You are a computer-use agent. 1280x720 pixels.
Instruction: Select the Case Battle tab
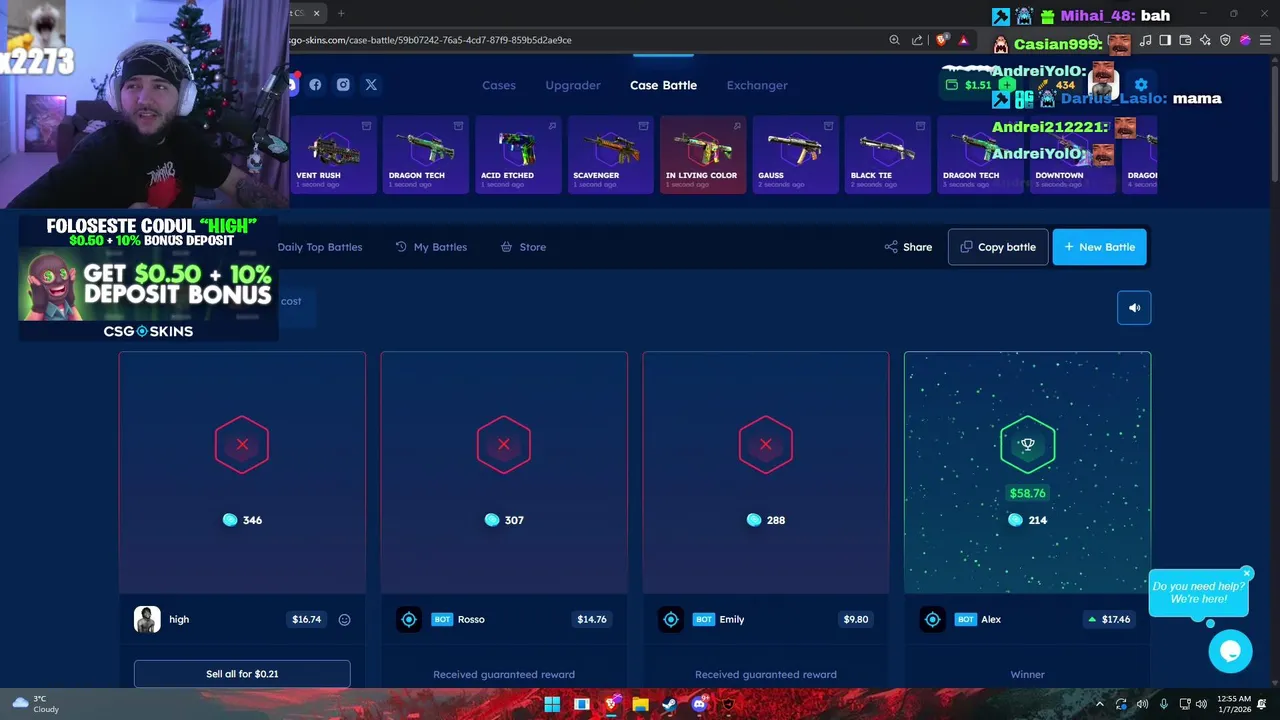(x=663, y=85)
